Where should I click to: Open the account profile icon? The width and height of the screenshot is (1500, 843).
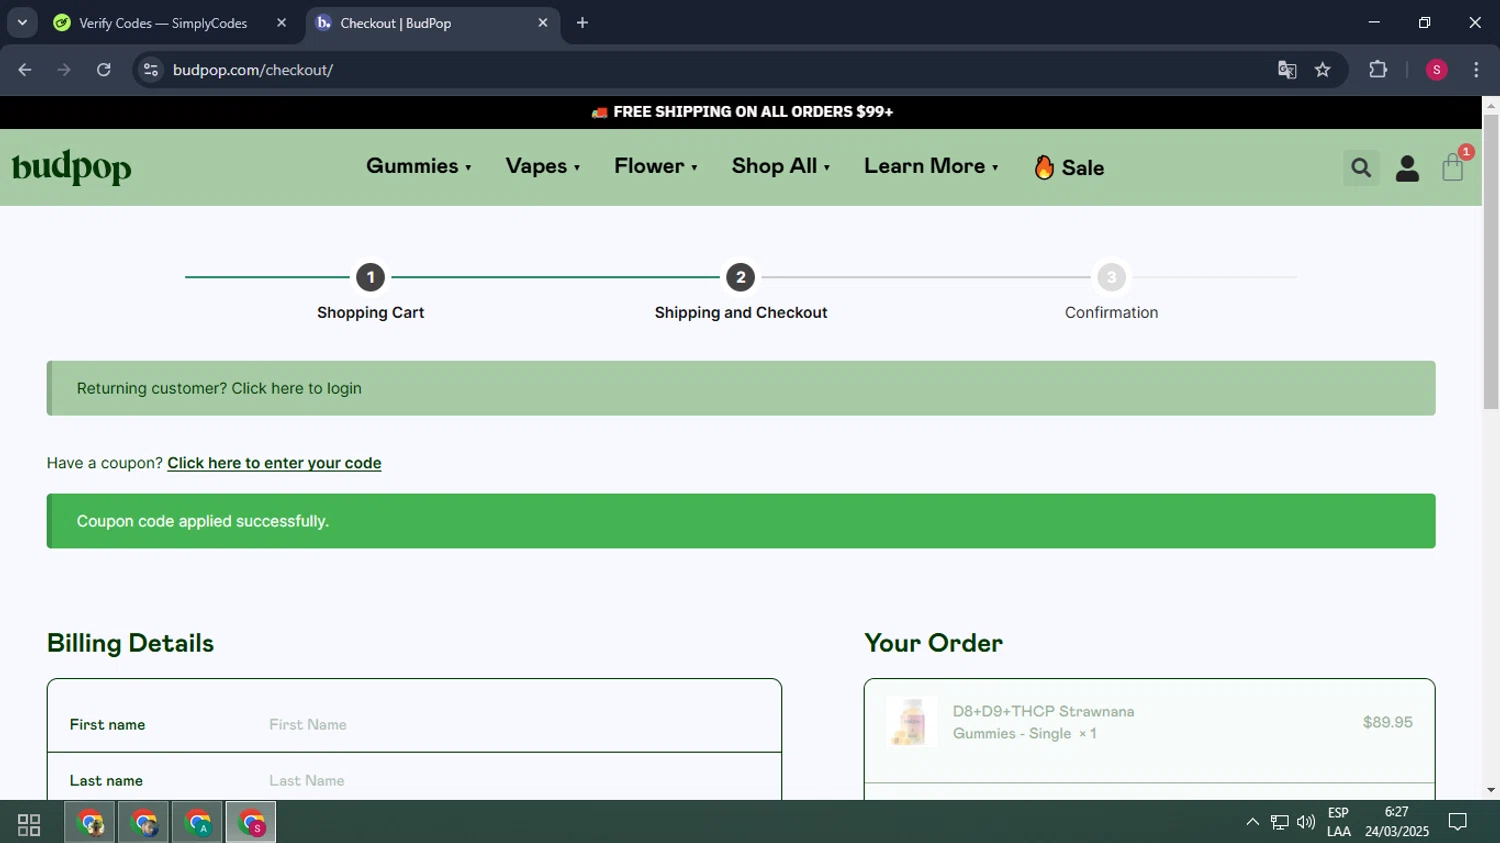tap(1407, 168)
